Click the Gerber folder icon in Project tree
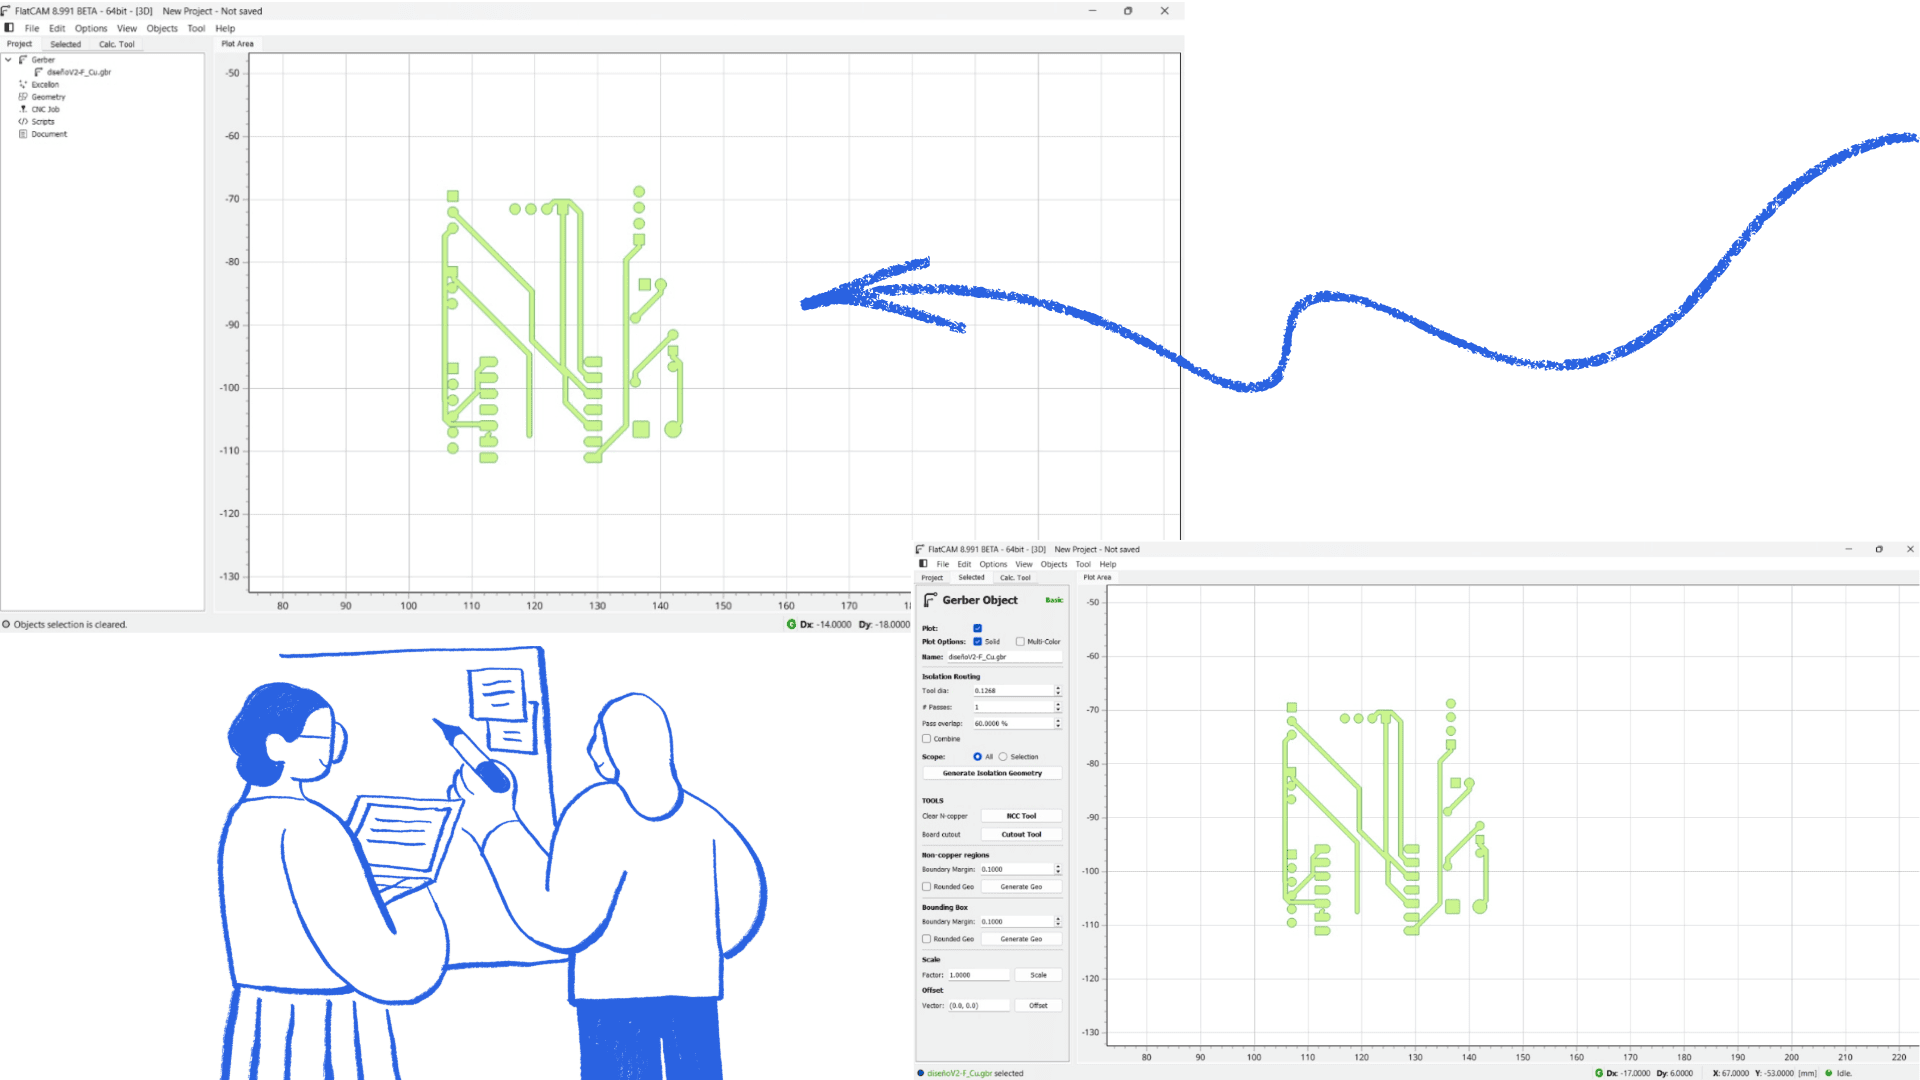Screen dimensions: 1920x1080 tap(23, 60)
